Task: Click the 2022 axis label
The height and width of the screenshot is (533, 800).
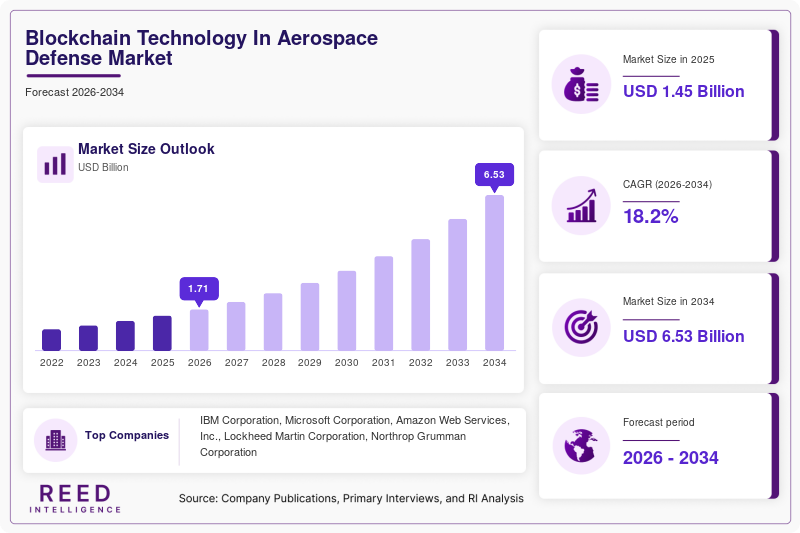Action: (52, 363)
